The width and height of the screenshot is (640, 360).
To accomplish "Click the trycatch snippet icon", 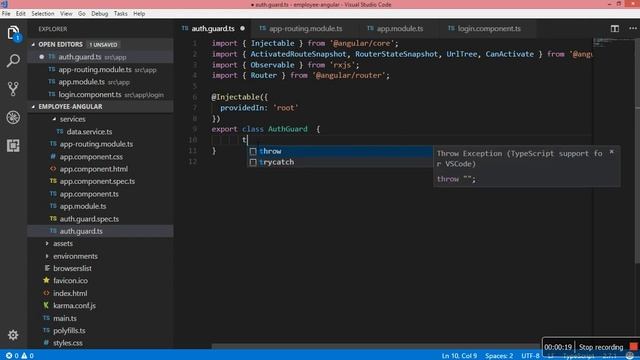I will coord(253,162).
